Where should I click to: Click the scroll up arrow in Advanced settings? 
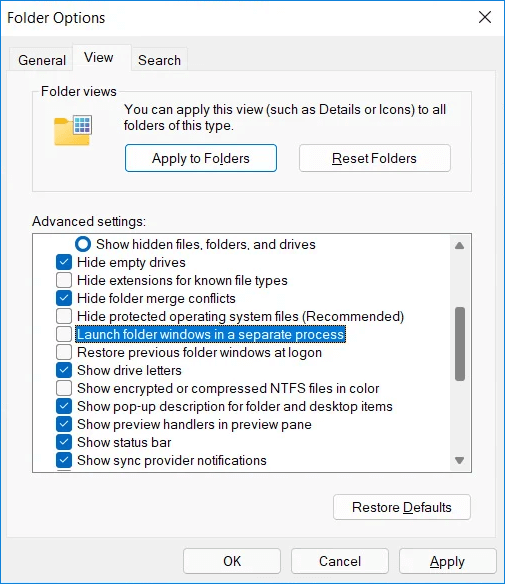[x=460, y=245]
